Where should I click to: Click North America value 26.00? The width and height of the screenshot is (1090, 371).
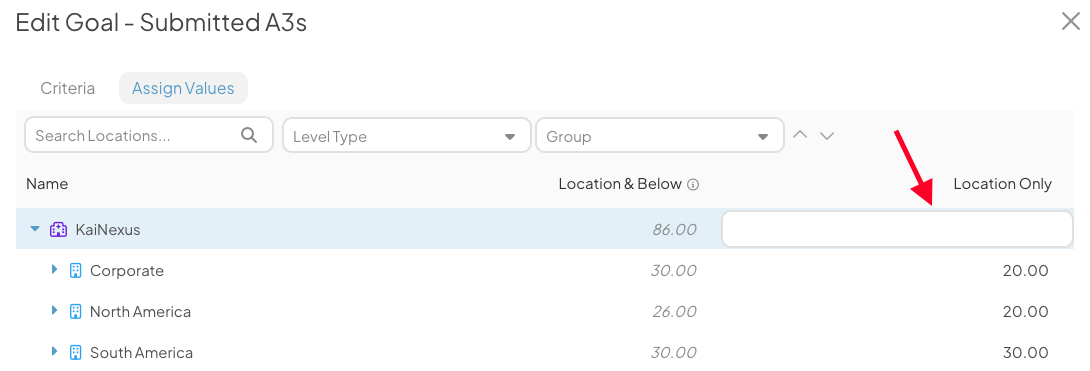[x=674, y=311]
